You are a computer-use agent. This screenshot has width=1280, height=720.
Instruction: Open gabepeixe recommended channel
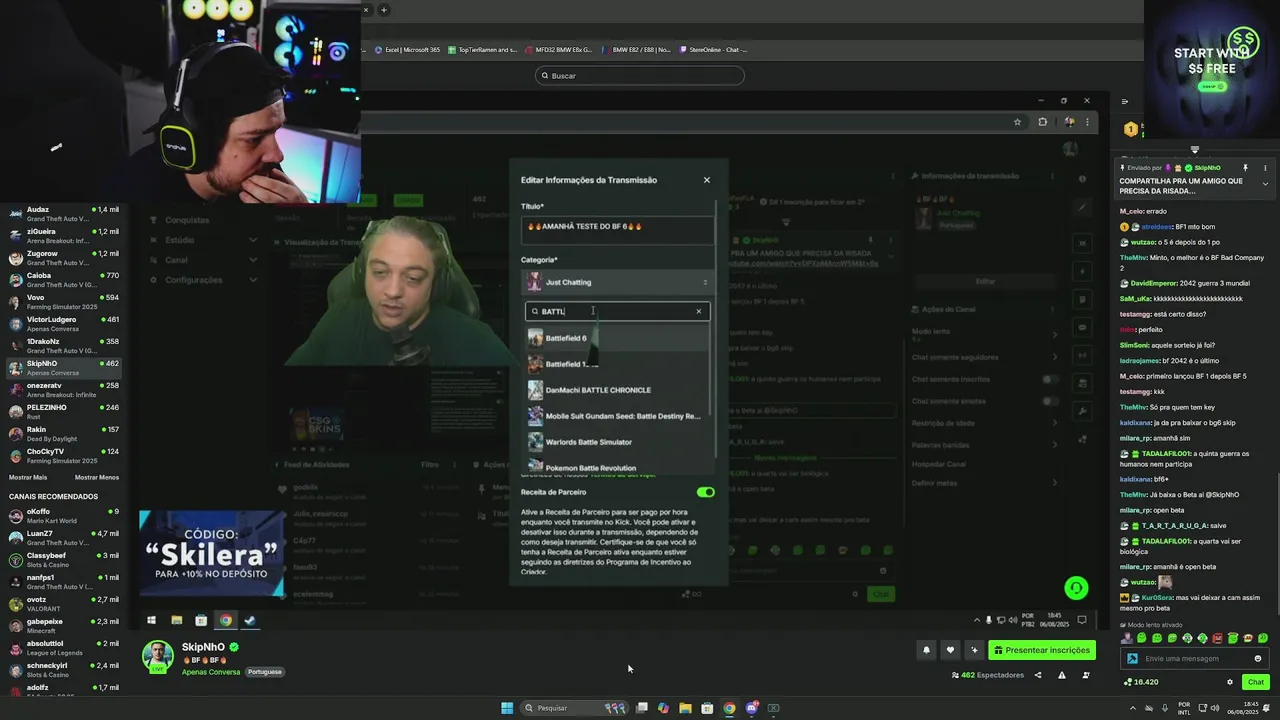[62, 626]
